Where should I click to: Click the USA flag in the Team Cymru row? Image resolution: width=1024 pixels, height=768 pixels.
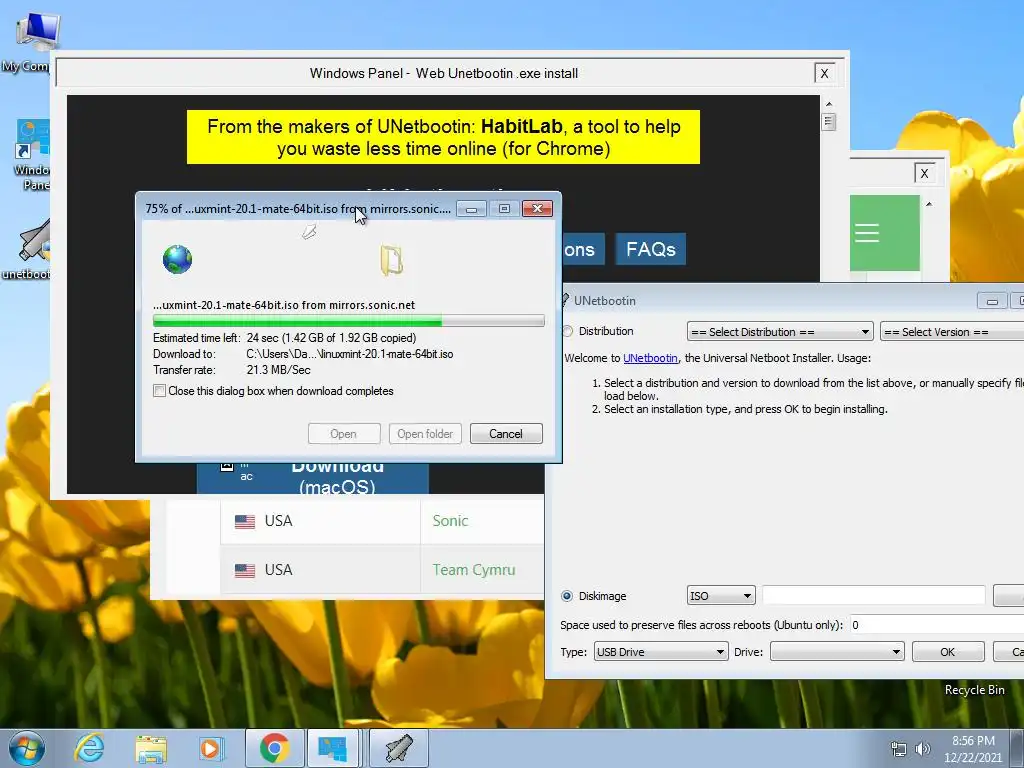coord(245,571)
